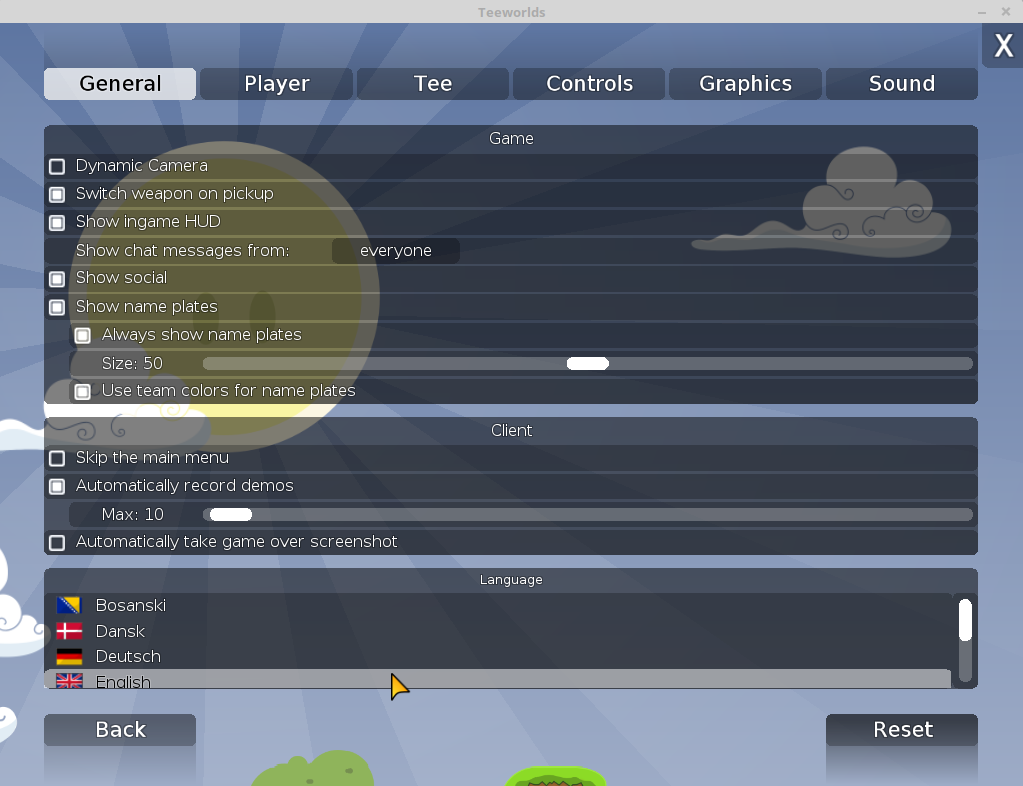Viewport: 1023px width, 786px height.
Task: Close settings with the X button
Action: click(1003, 46)
